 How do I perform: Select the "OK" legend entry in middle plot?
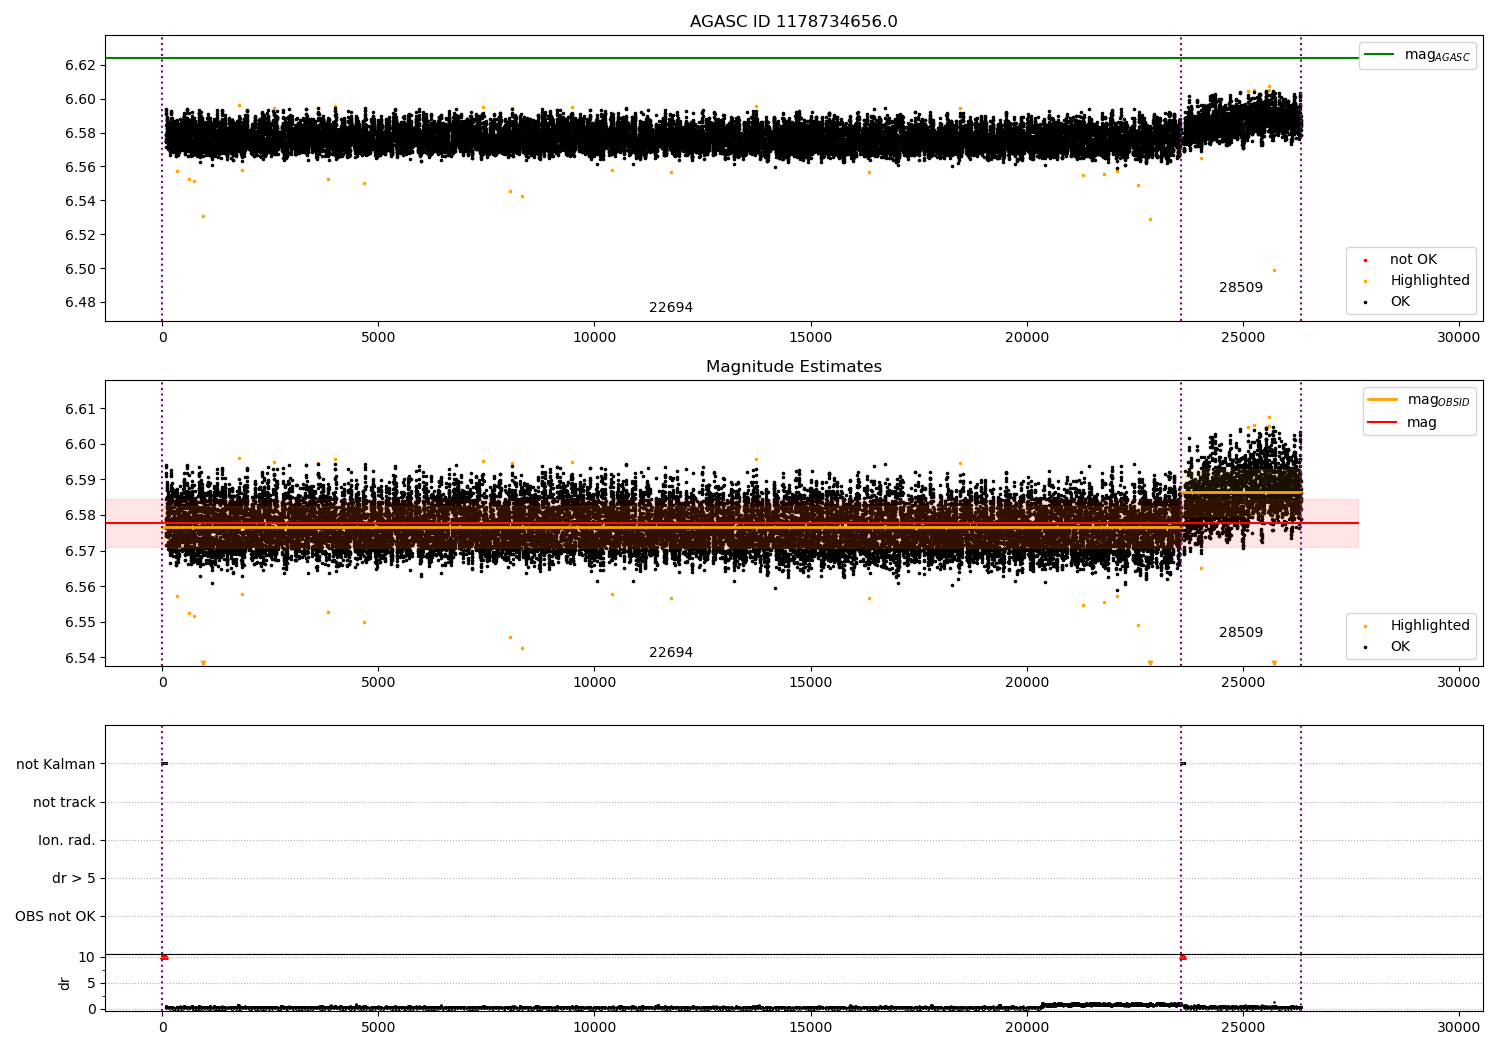coord(1400,647)
